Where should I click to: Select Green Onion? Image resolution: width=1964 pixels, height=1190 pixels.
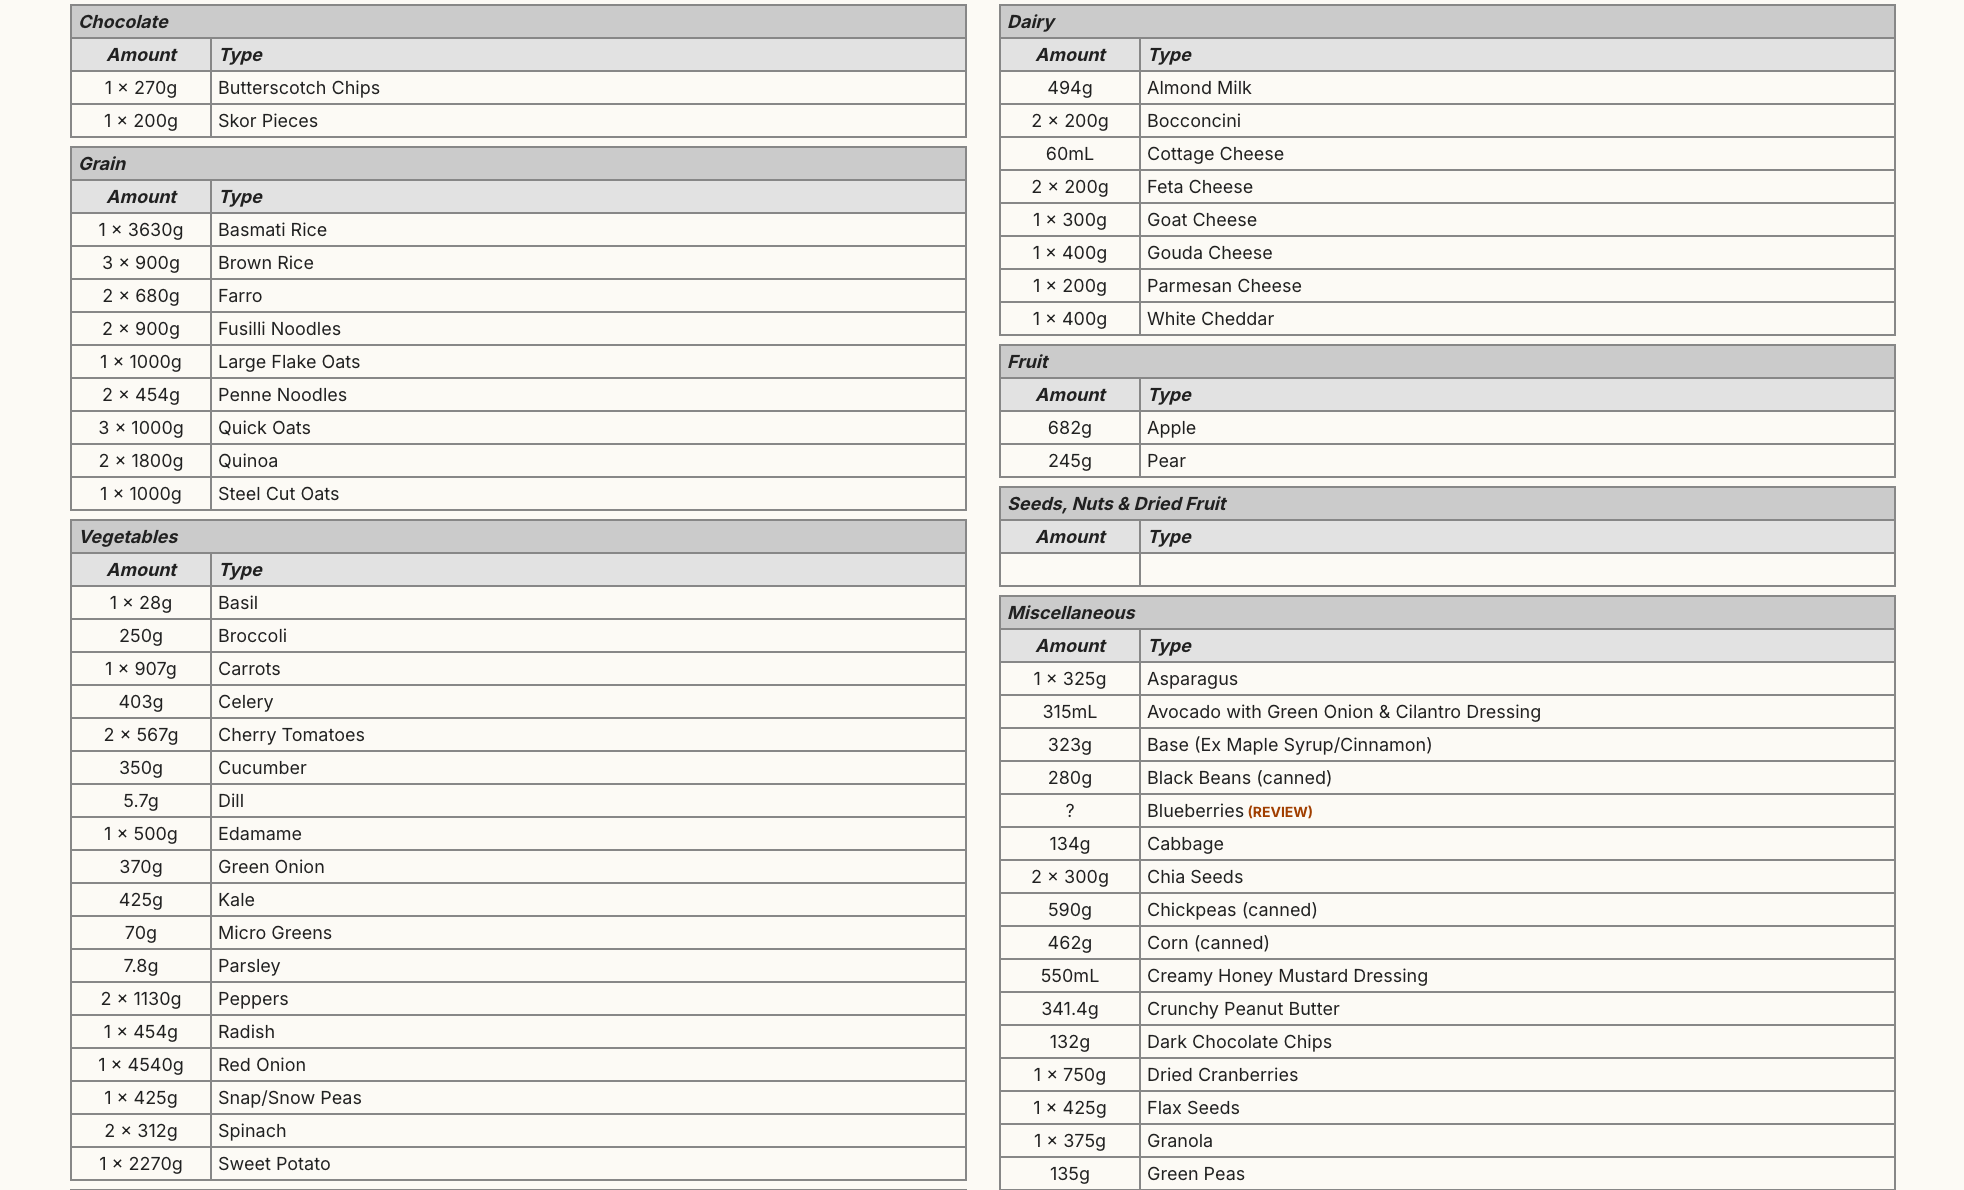pos(518,867)
